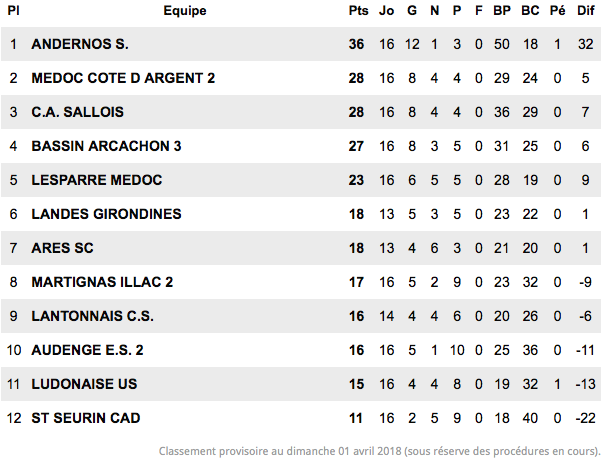Open the ARES SC team row
The width and height of the screenshot is (603, 467).
tap(301, 248)
